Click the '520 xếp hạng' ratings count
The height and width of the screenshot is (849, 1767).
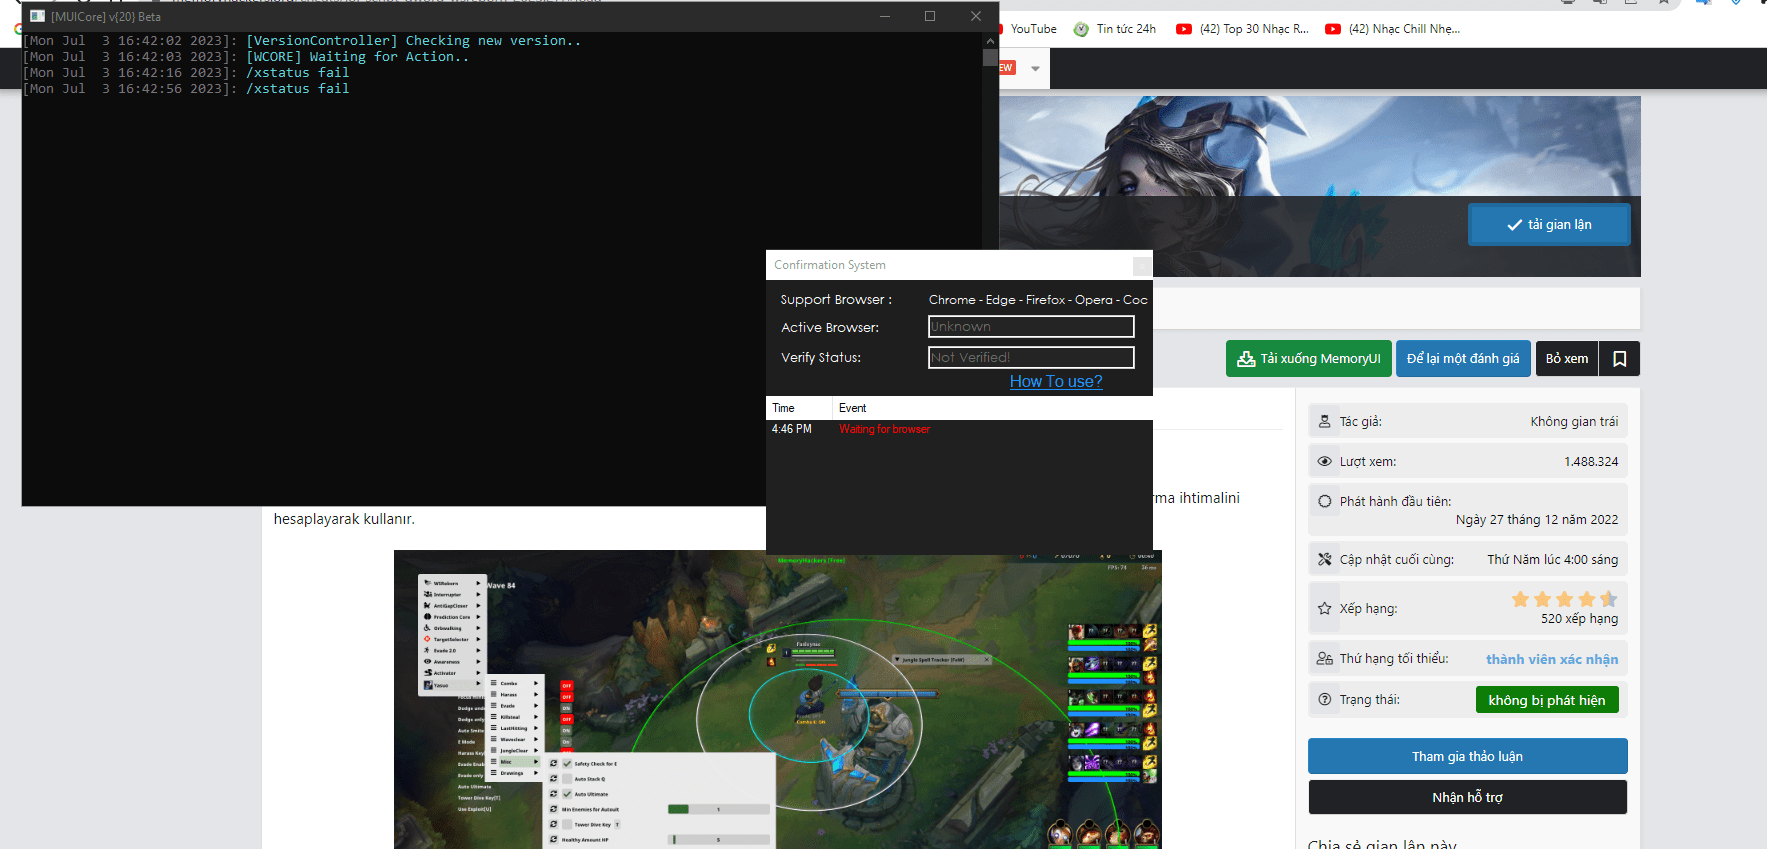click(x=1579, y=619)
